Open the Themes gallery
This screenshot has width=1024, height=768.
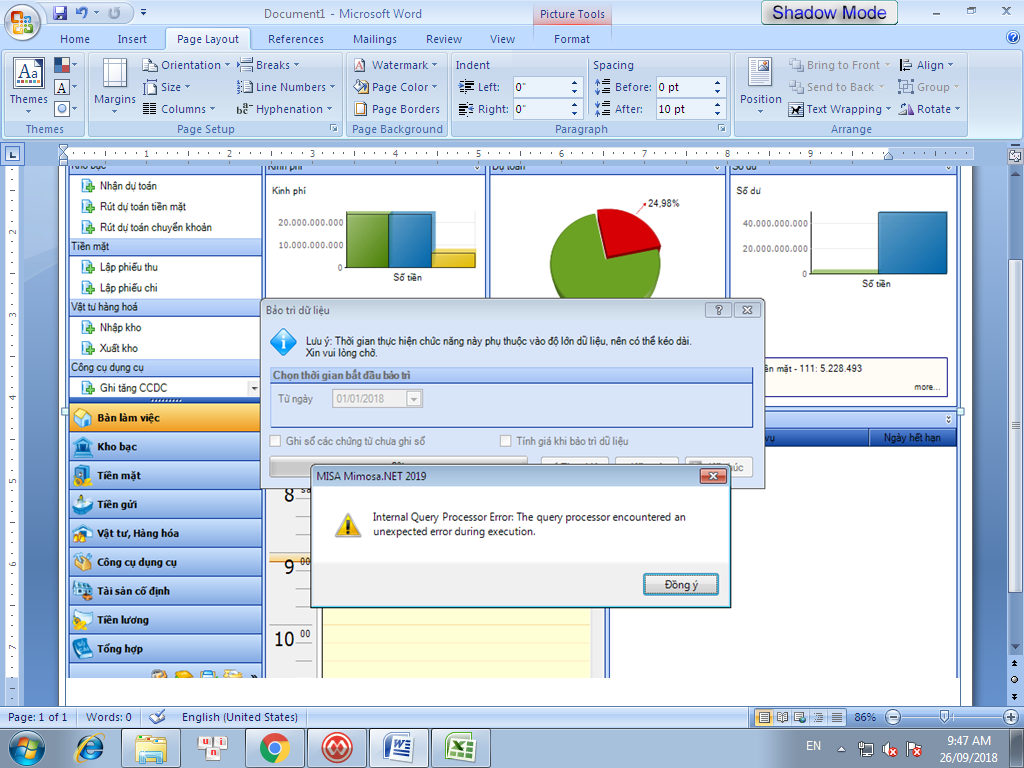[28, 86]
